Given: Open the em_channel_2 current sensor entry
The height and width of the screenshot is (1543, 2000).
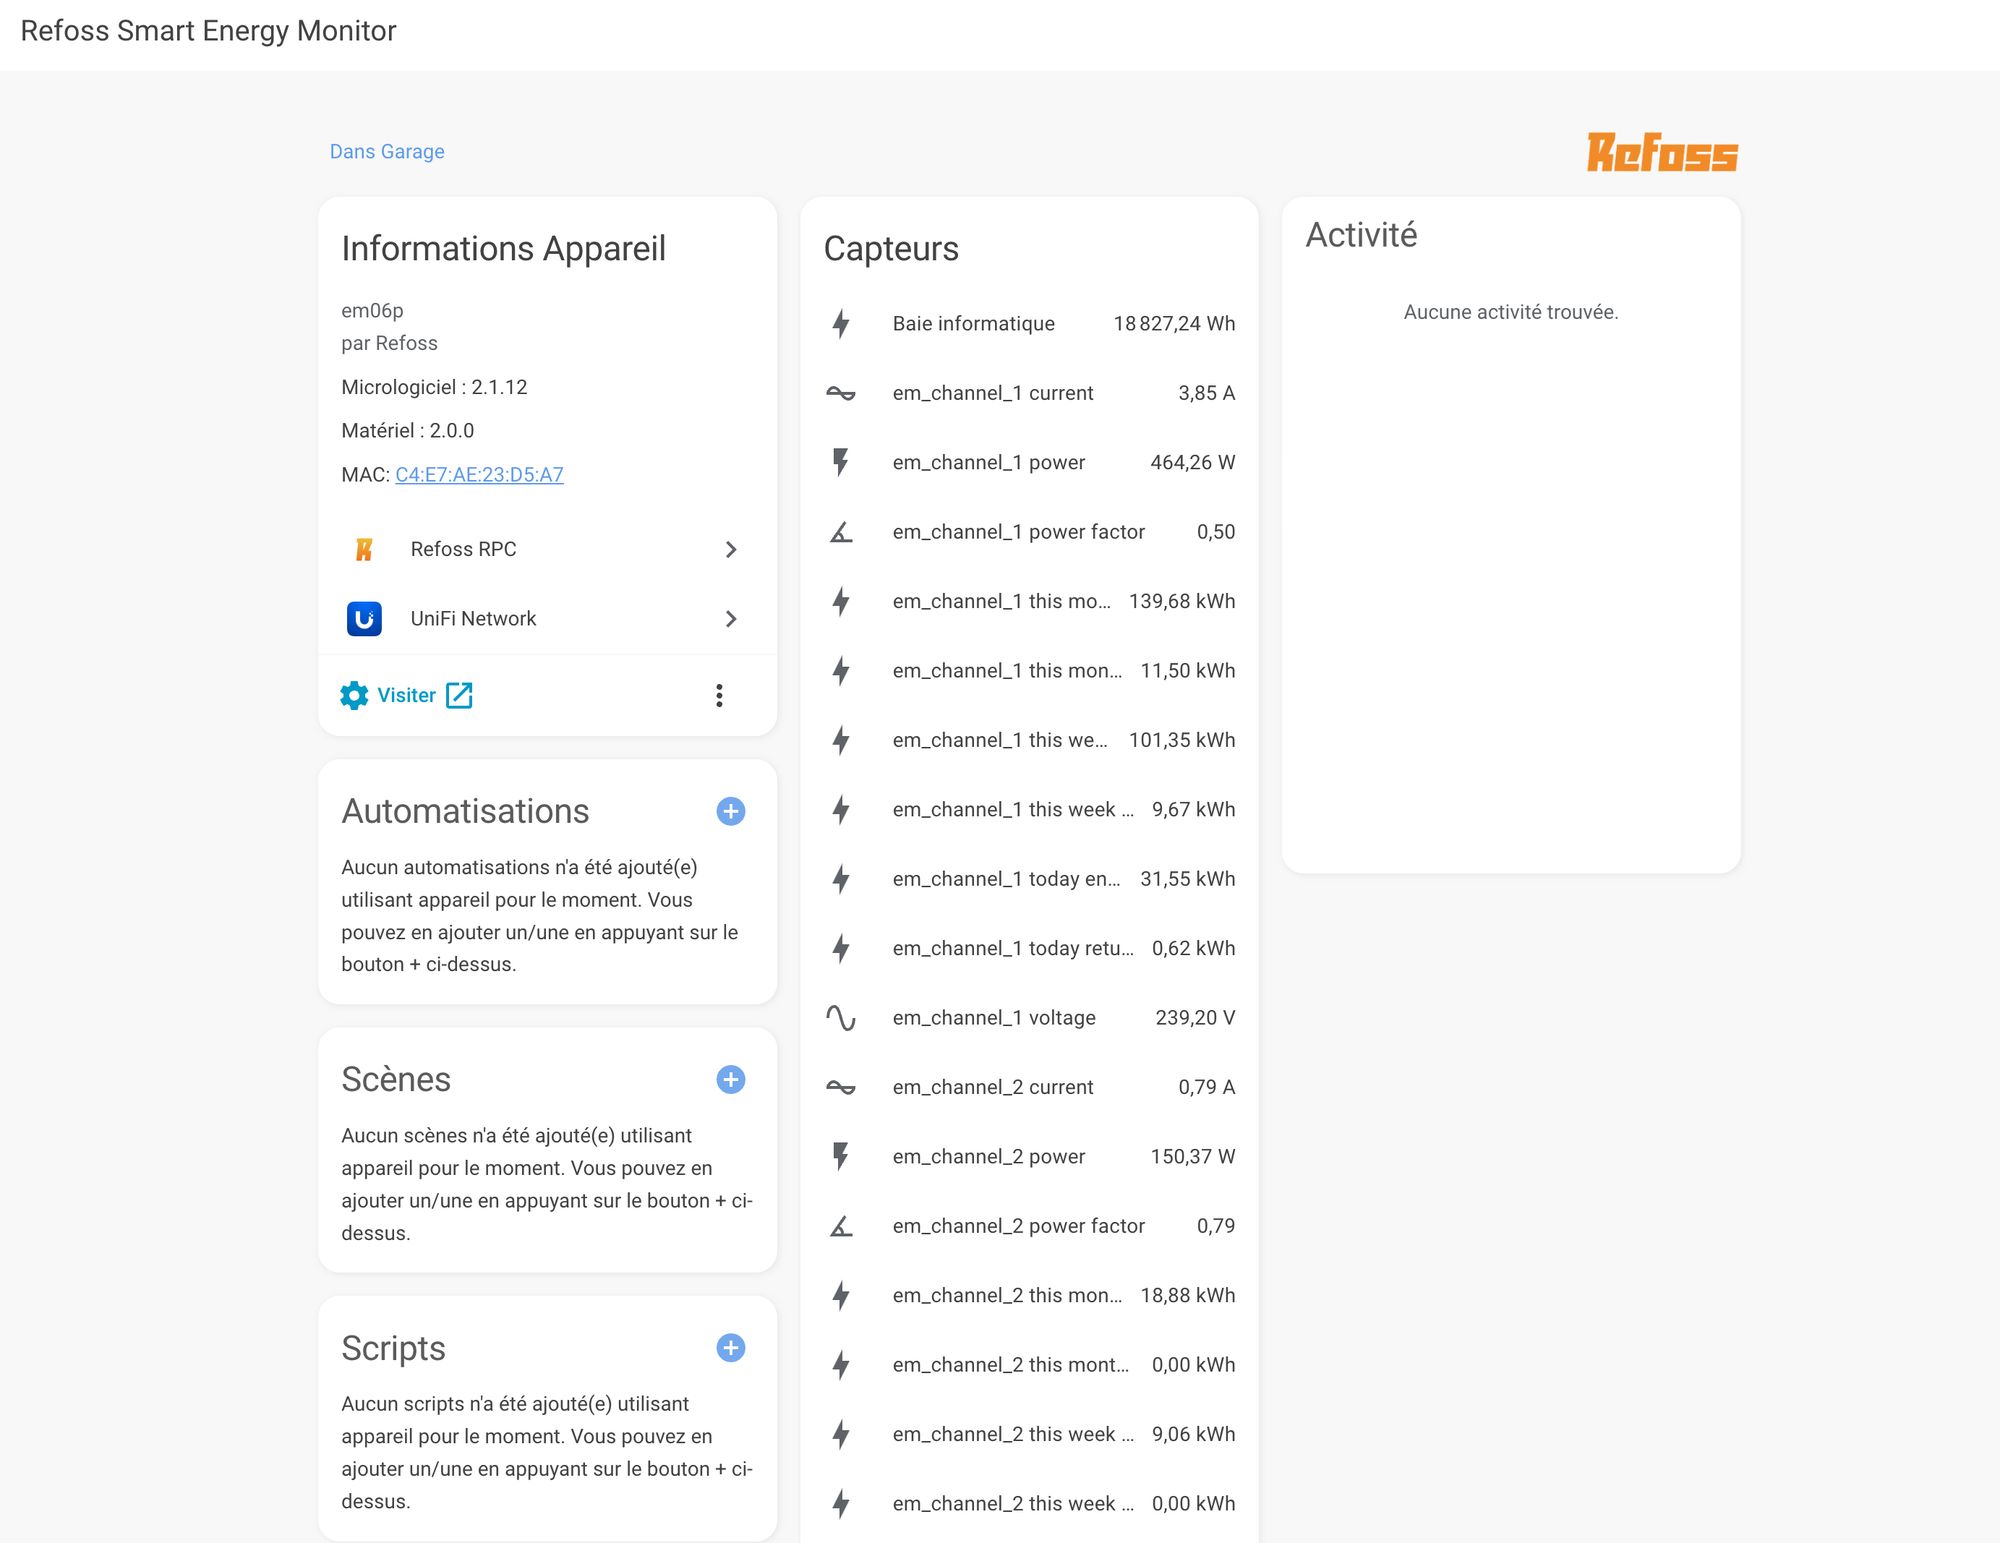Looking at the screenshot, I should coord(1030,1087).
